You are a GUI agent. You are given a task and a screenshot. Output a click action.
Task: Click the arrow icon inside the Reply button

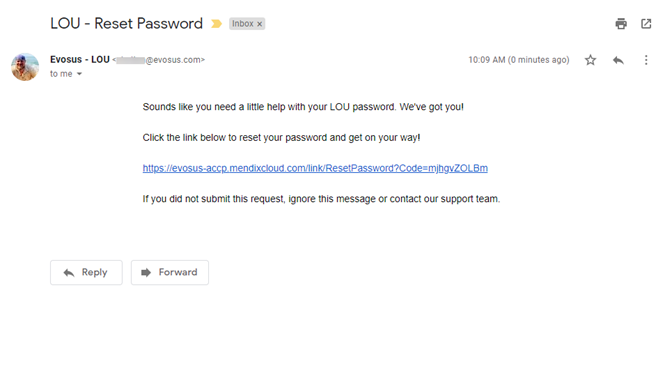coord(69,273)
